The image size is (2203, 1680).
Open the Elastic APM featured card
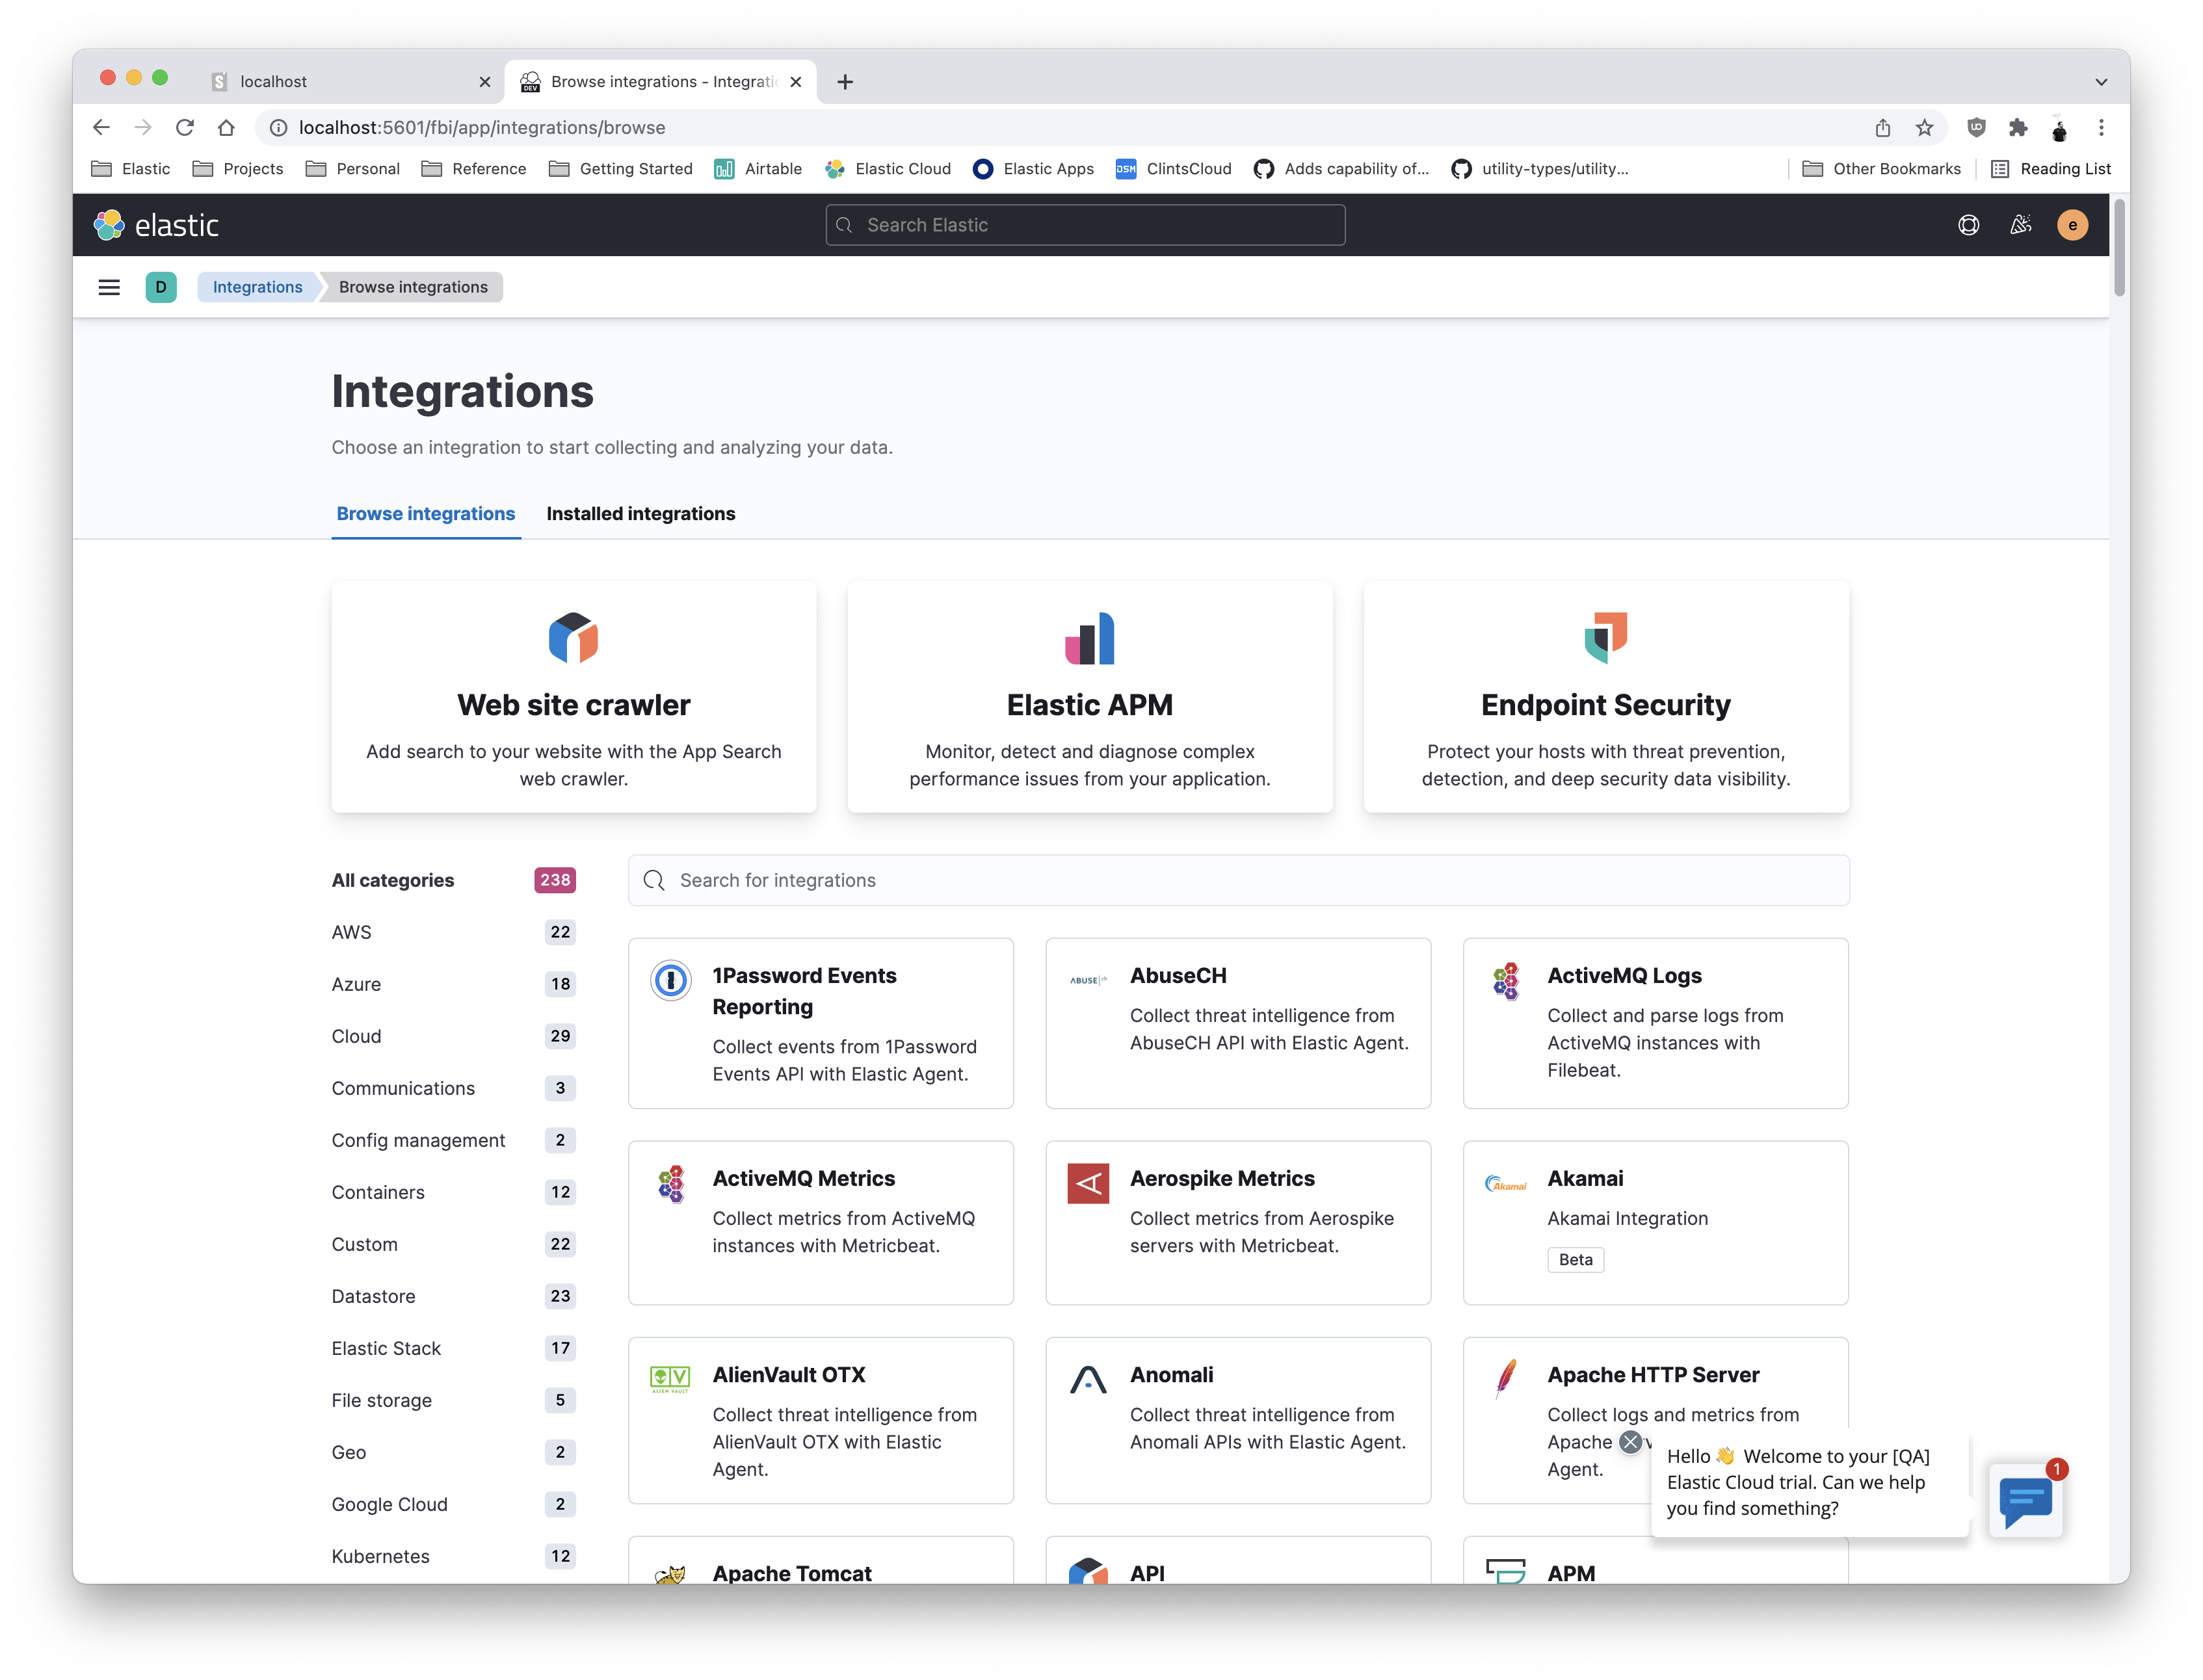click(x=1089, y=697)
